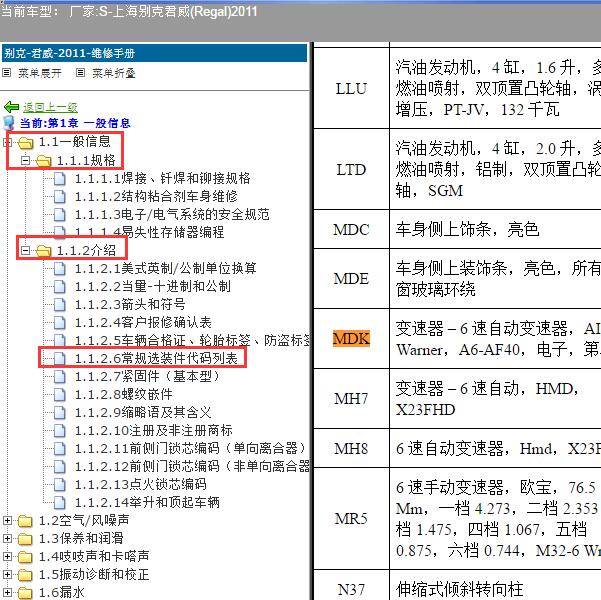Expand the 1.3保养和润滑 node
This screenshot has height=600, width=601.
pos(7,538)
